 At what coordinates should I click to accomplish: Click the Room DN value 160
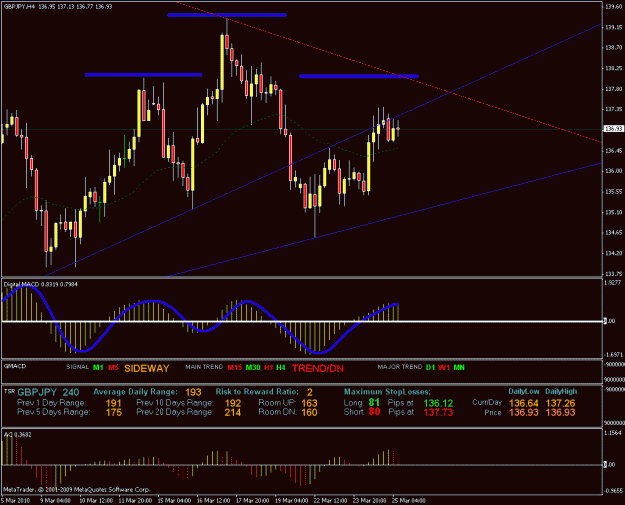[309, 412]
